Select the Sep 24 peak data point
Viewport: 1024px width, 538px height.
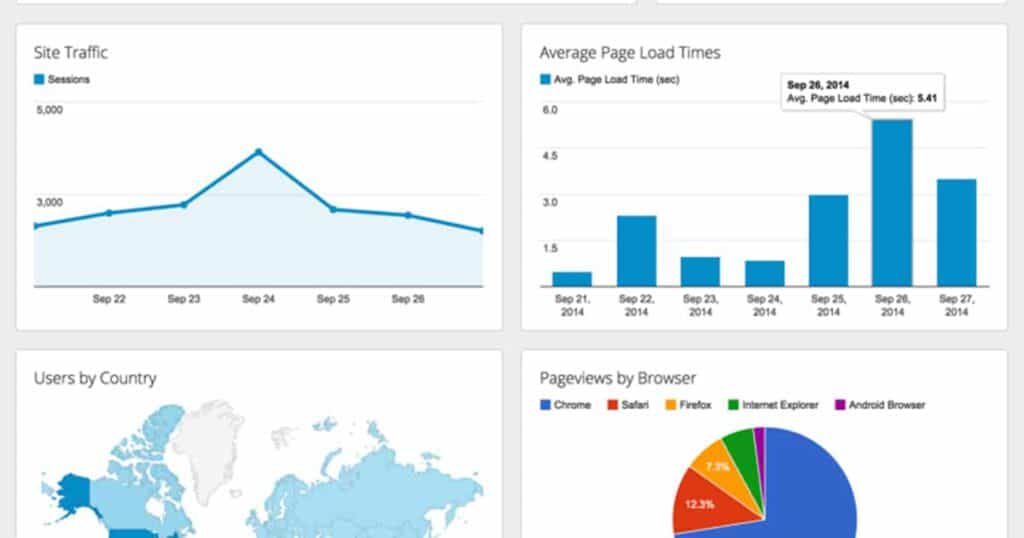pyautogui.click(x=259, y=151)
